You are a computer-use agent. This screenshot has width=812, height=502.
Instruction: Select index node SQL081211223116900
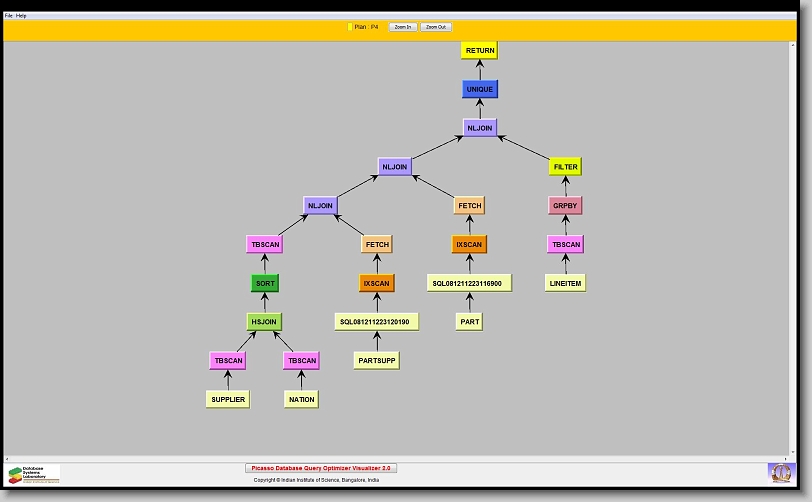(x=469, y=283)
